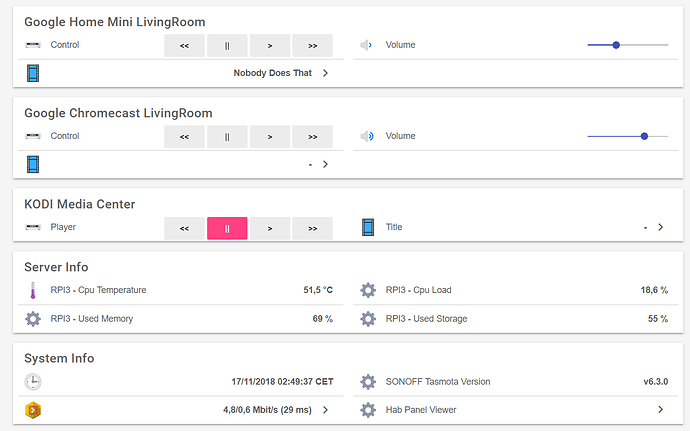Click the film icon next to Title
The width and height of the screenshot is (690, 431).
[x=368, y=227]
